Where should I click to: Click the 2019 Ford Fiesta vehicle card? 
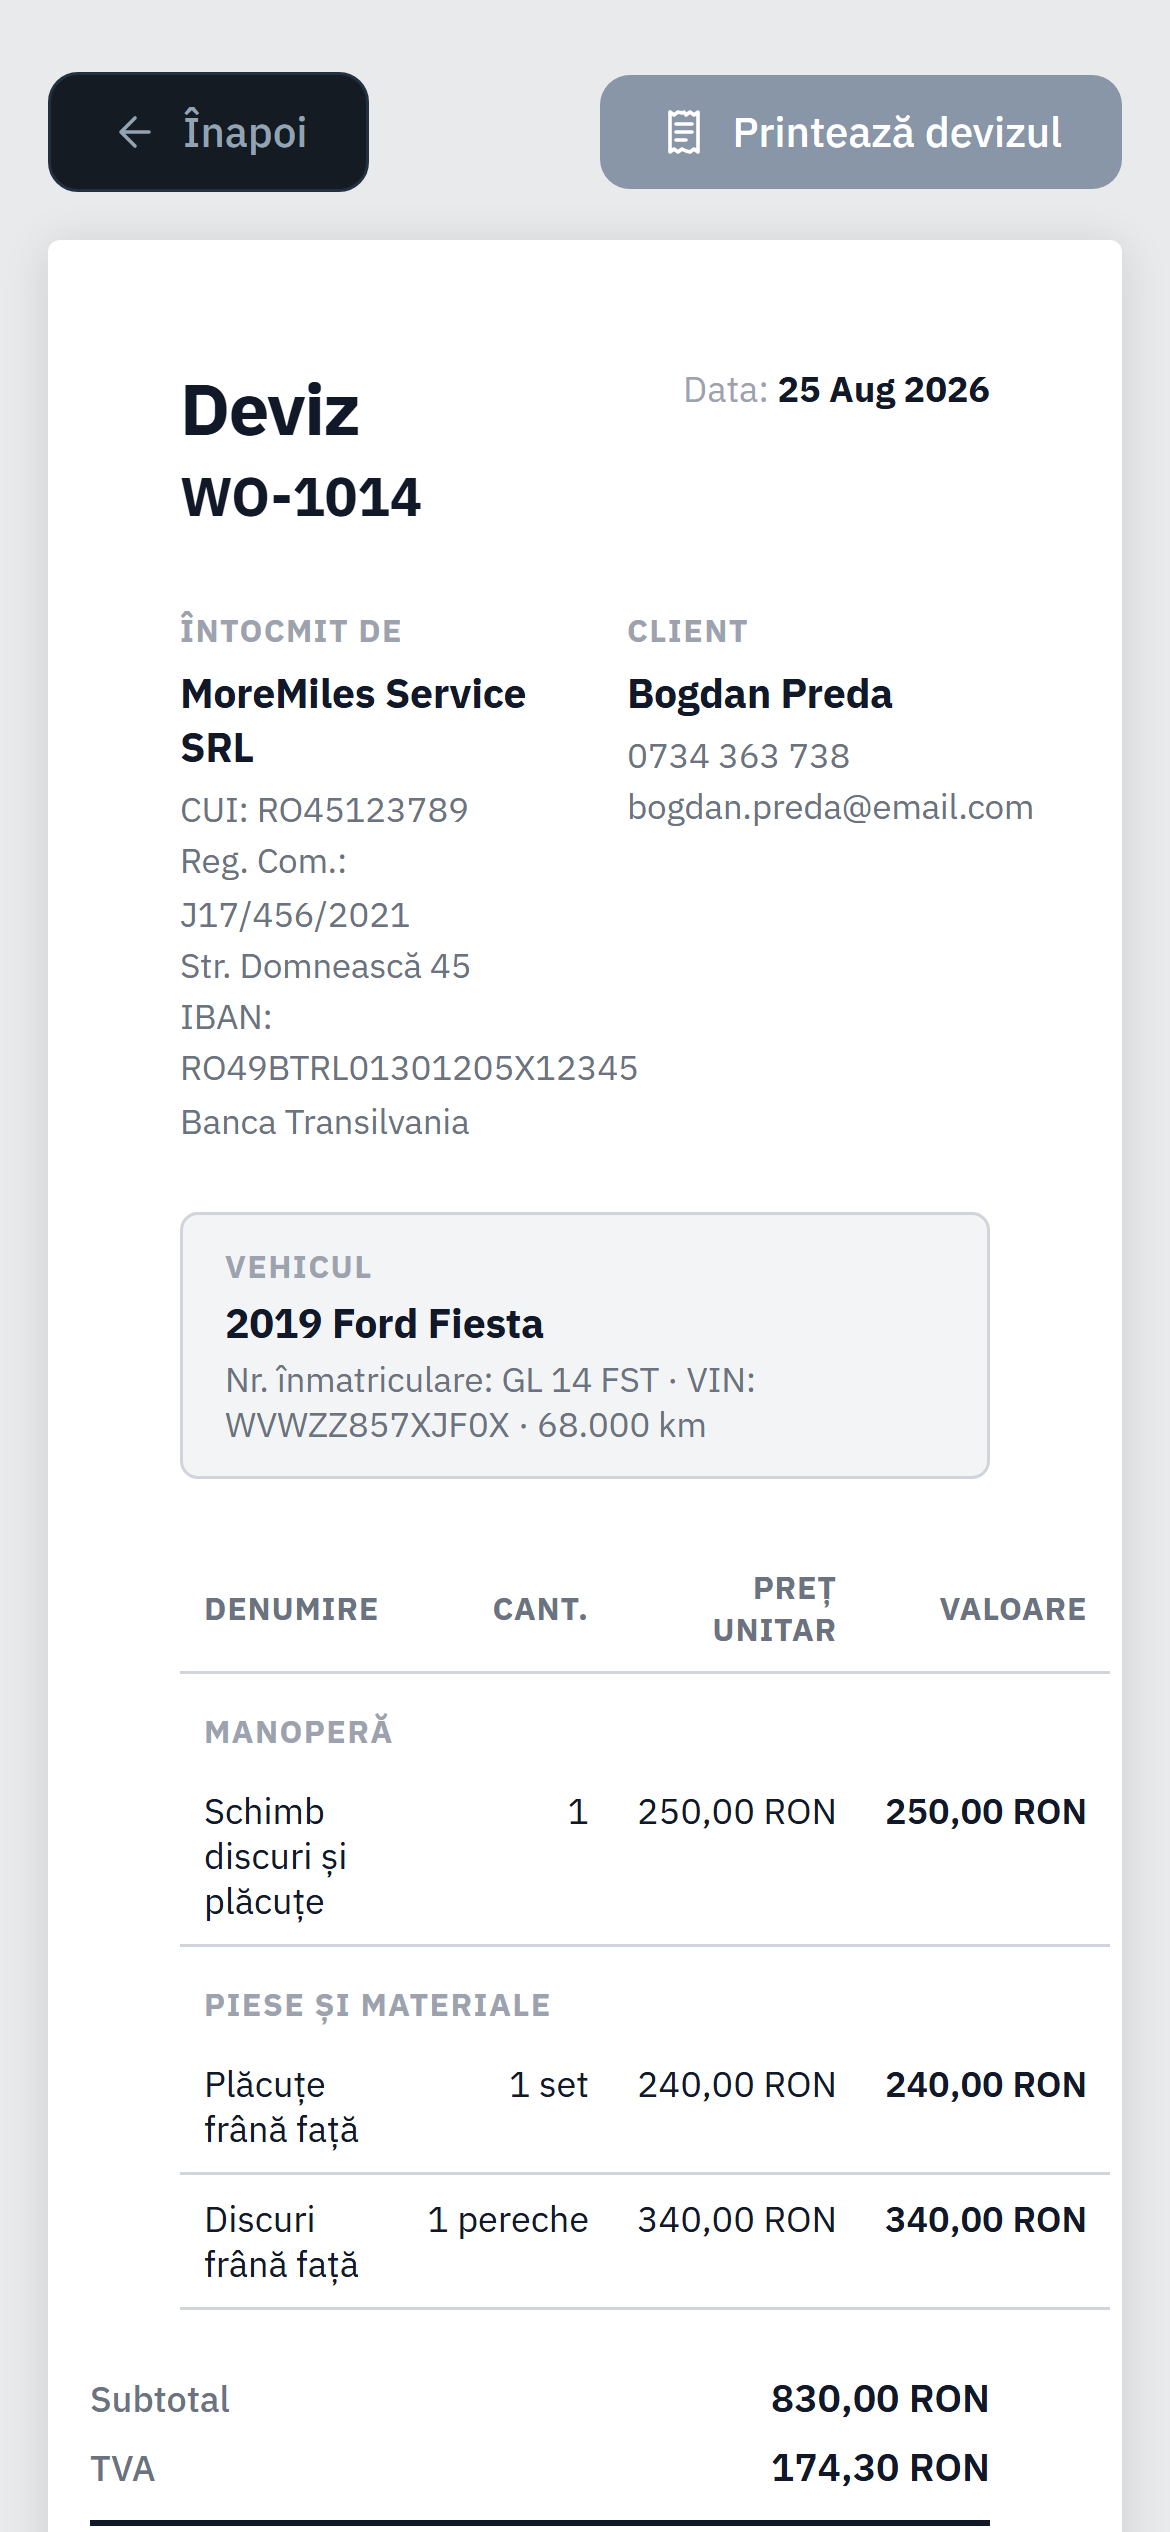point(585,1345)
